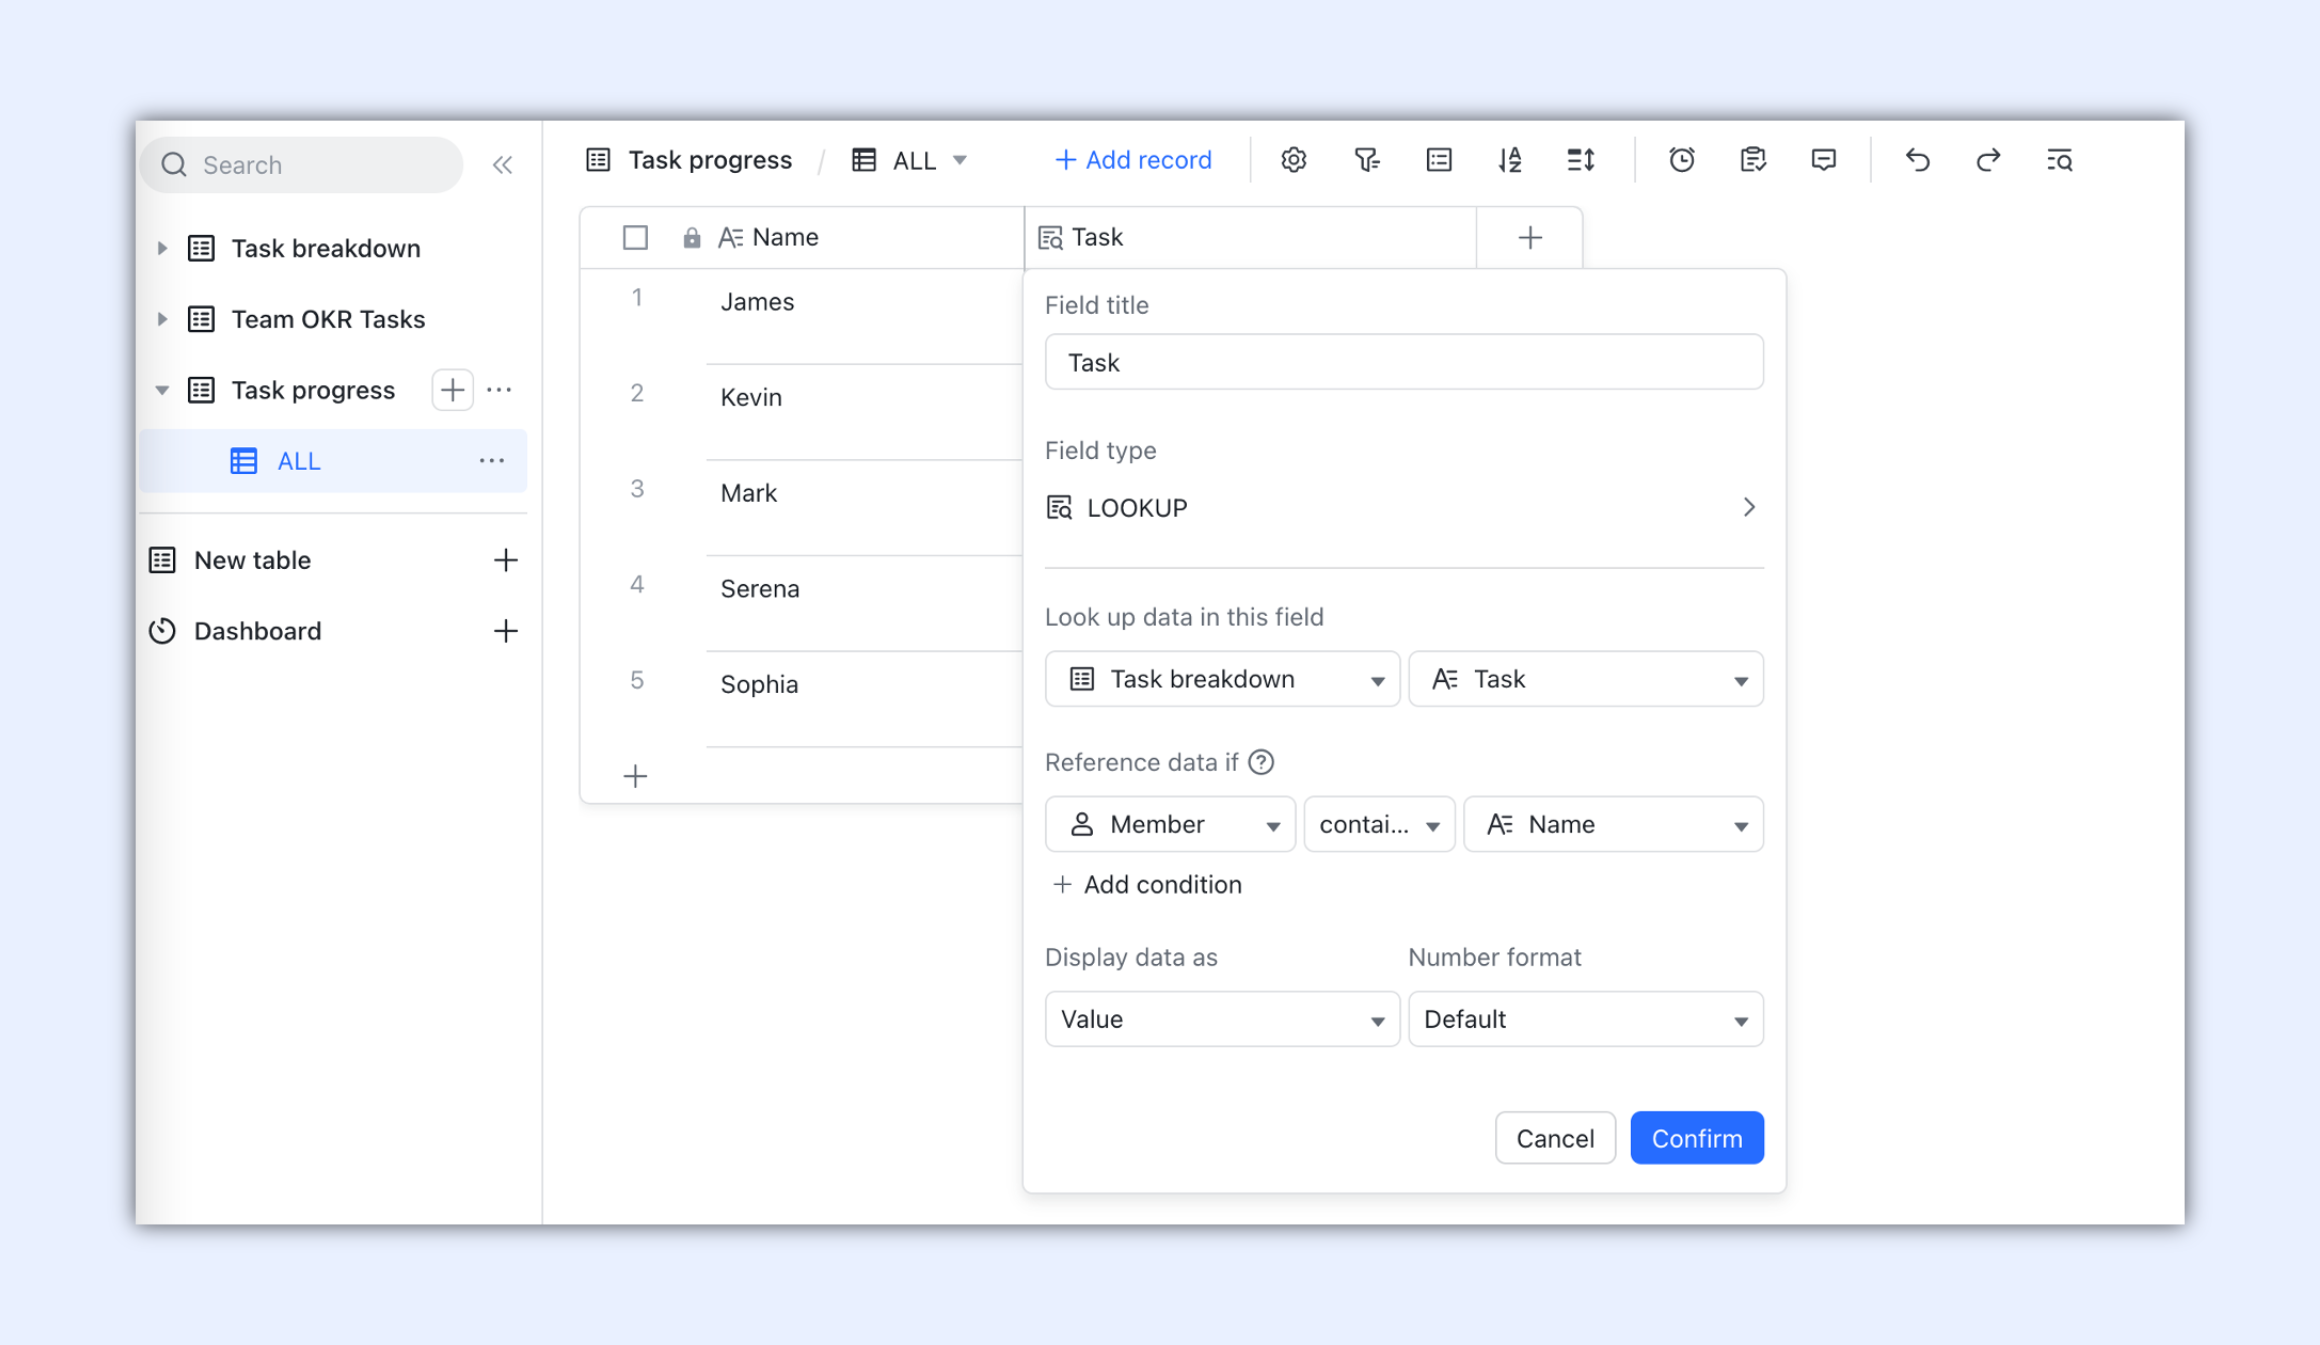Click the Dashboard clock icon in sidebar
The image size is (2320, 1345).
click(162, 631)
